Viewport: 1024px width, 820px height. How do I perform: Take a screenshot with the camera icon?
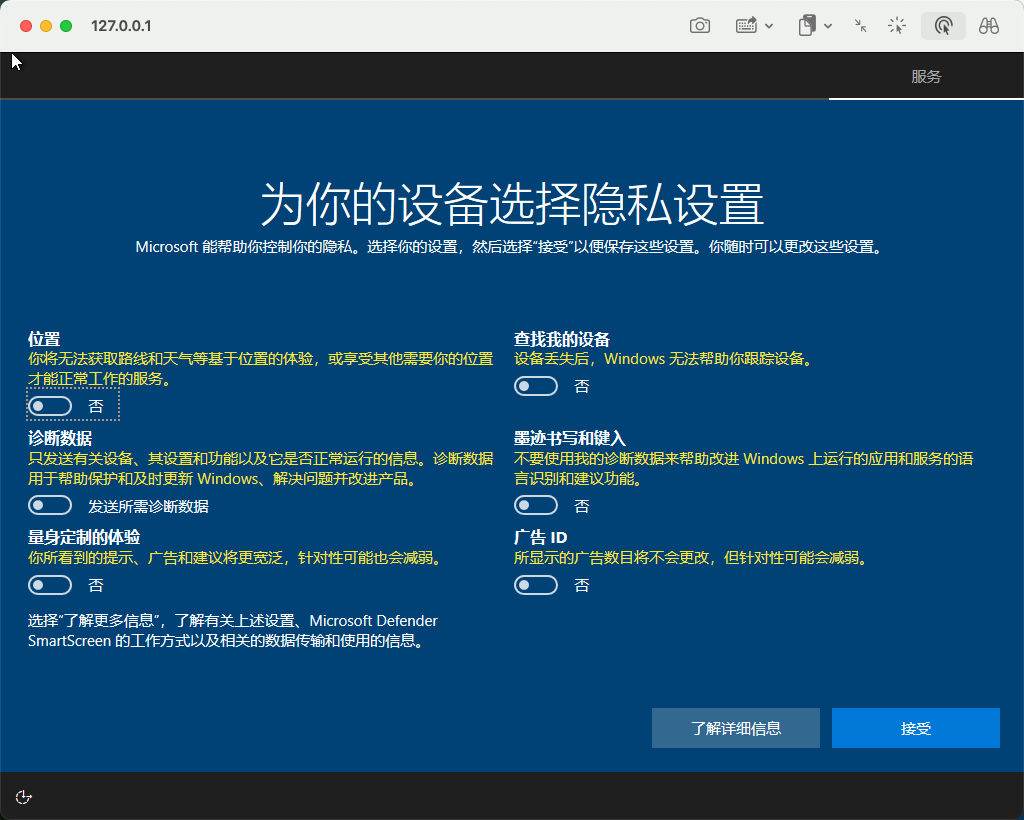pyautogui.click(x=700, y=26)
